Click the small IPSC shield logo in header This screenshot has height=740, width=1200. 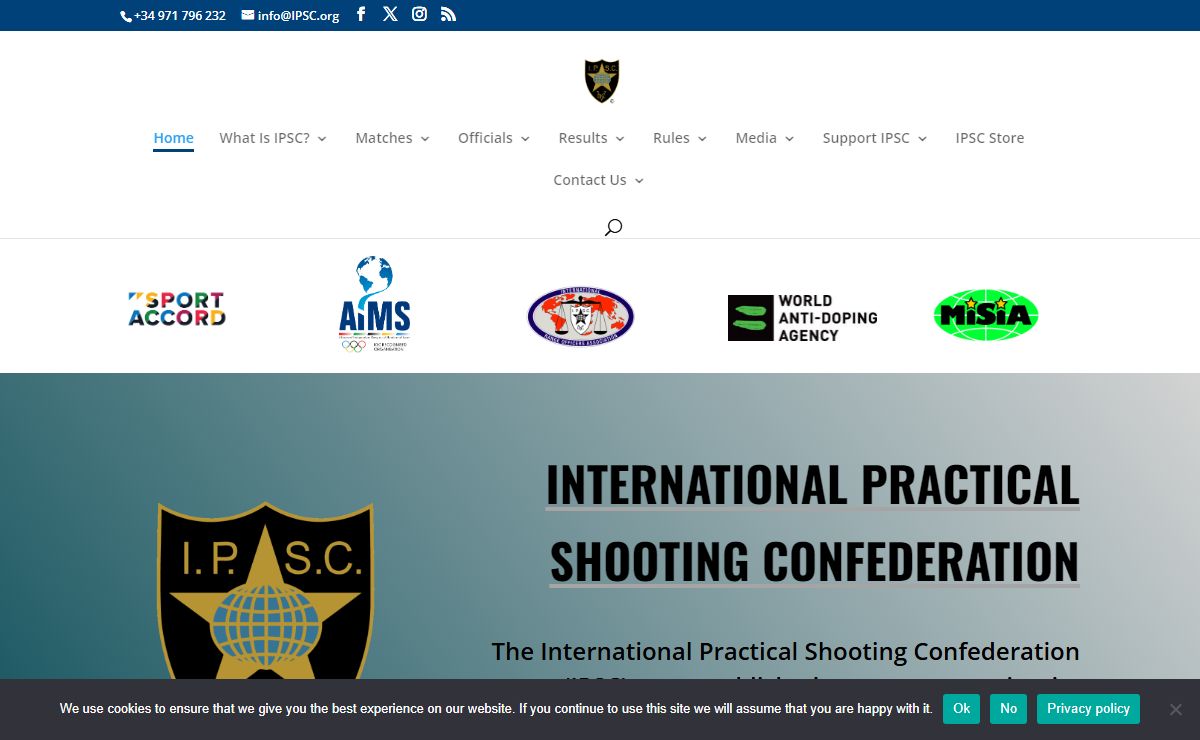(602, 81)
